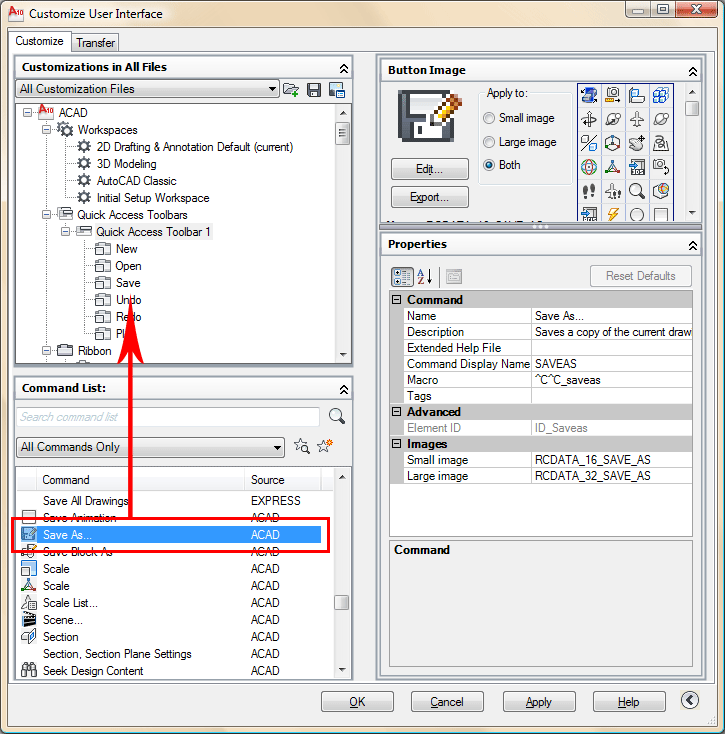Click the magnifier icon beside the search box
725x734 pixels.
[337, 416]
